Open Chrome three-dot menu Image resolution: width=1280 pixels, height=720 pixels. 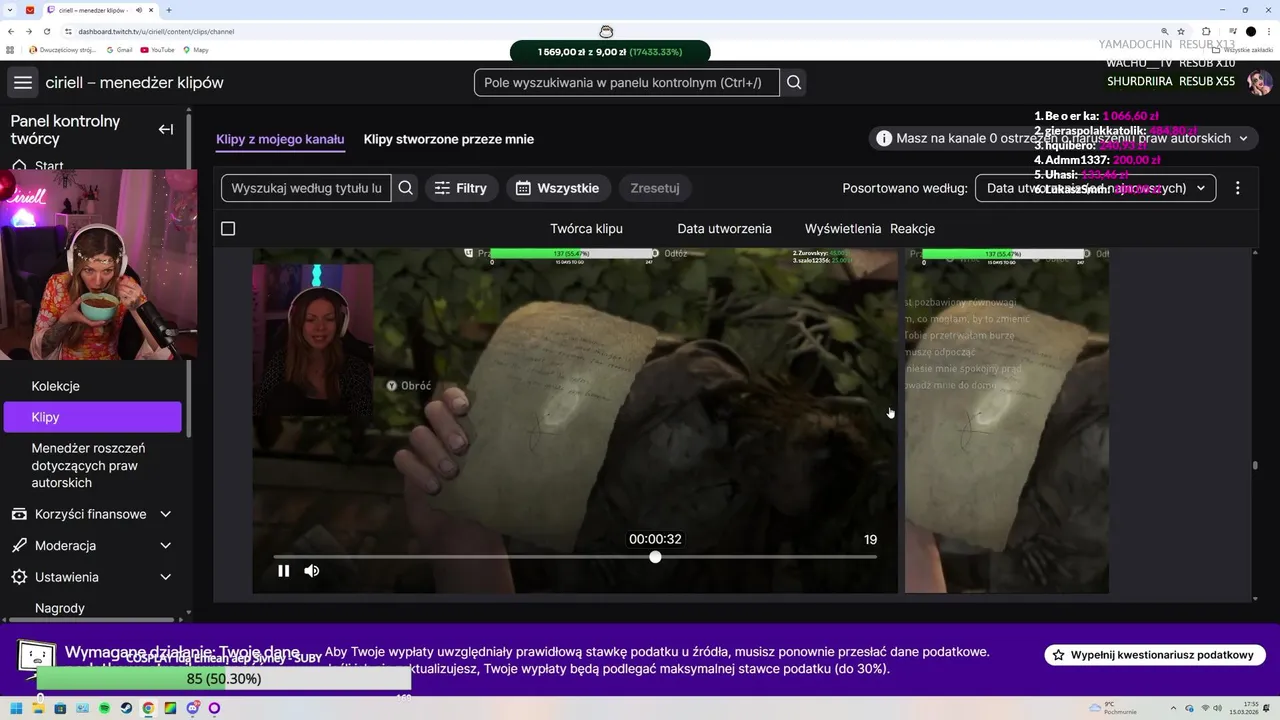tap(1269, 31)
